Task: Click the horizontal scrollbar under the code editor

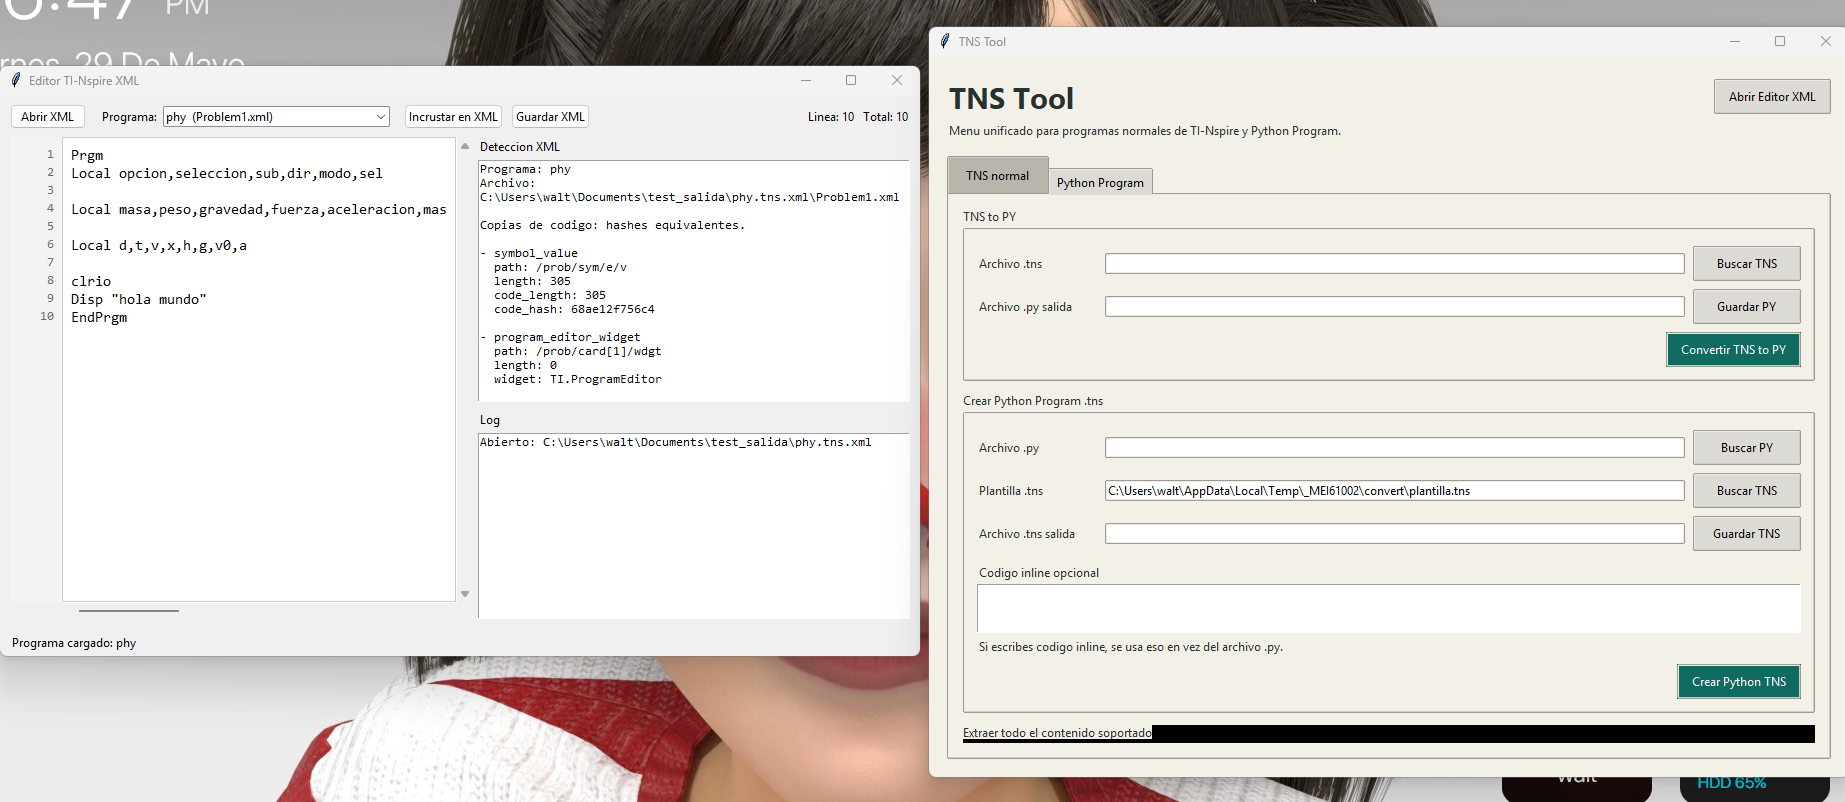Action: pyautogui.click(x=129, y=610)
